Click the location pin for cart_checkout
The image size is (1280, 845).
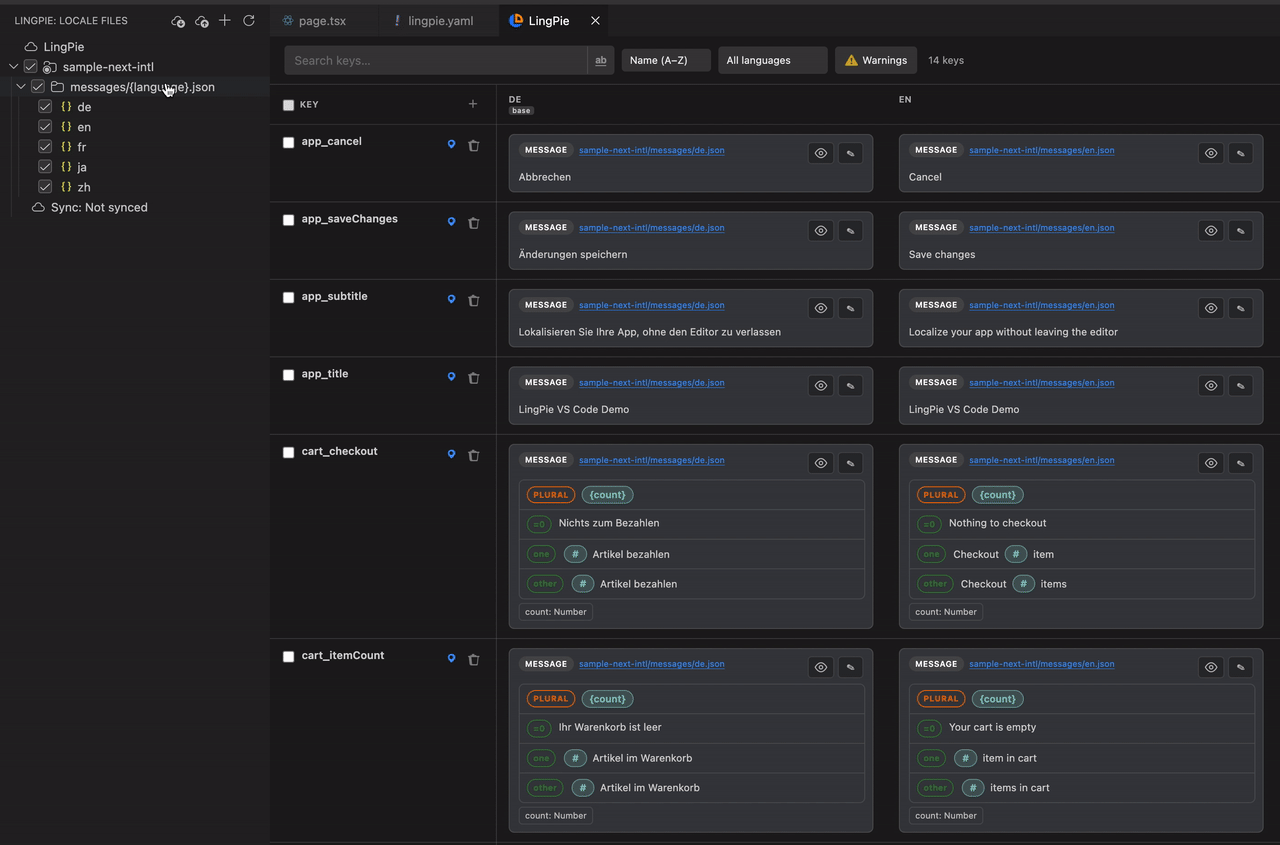tap(451, 455)
